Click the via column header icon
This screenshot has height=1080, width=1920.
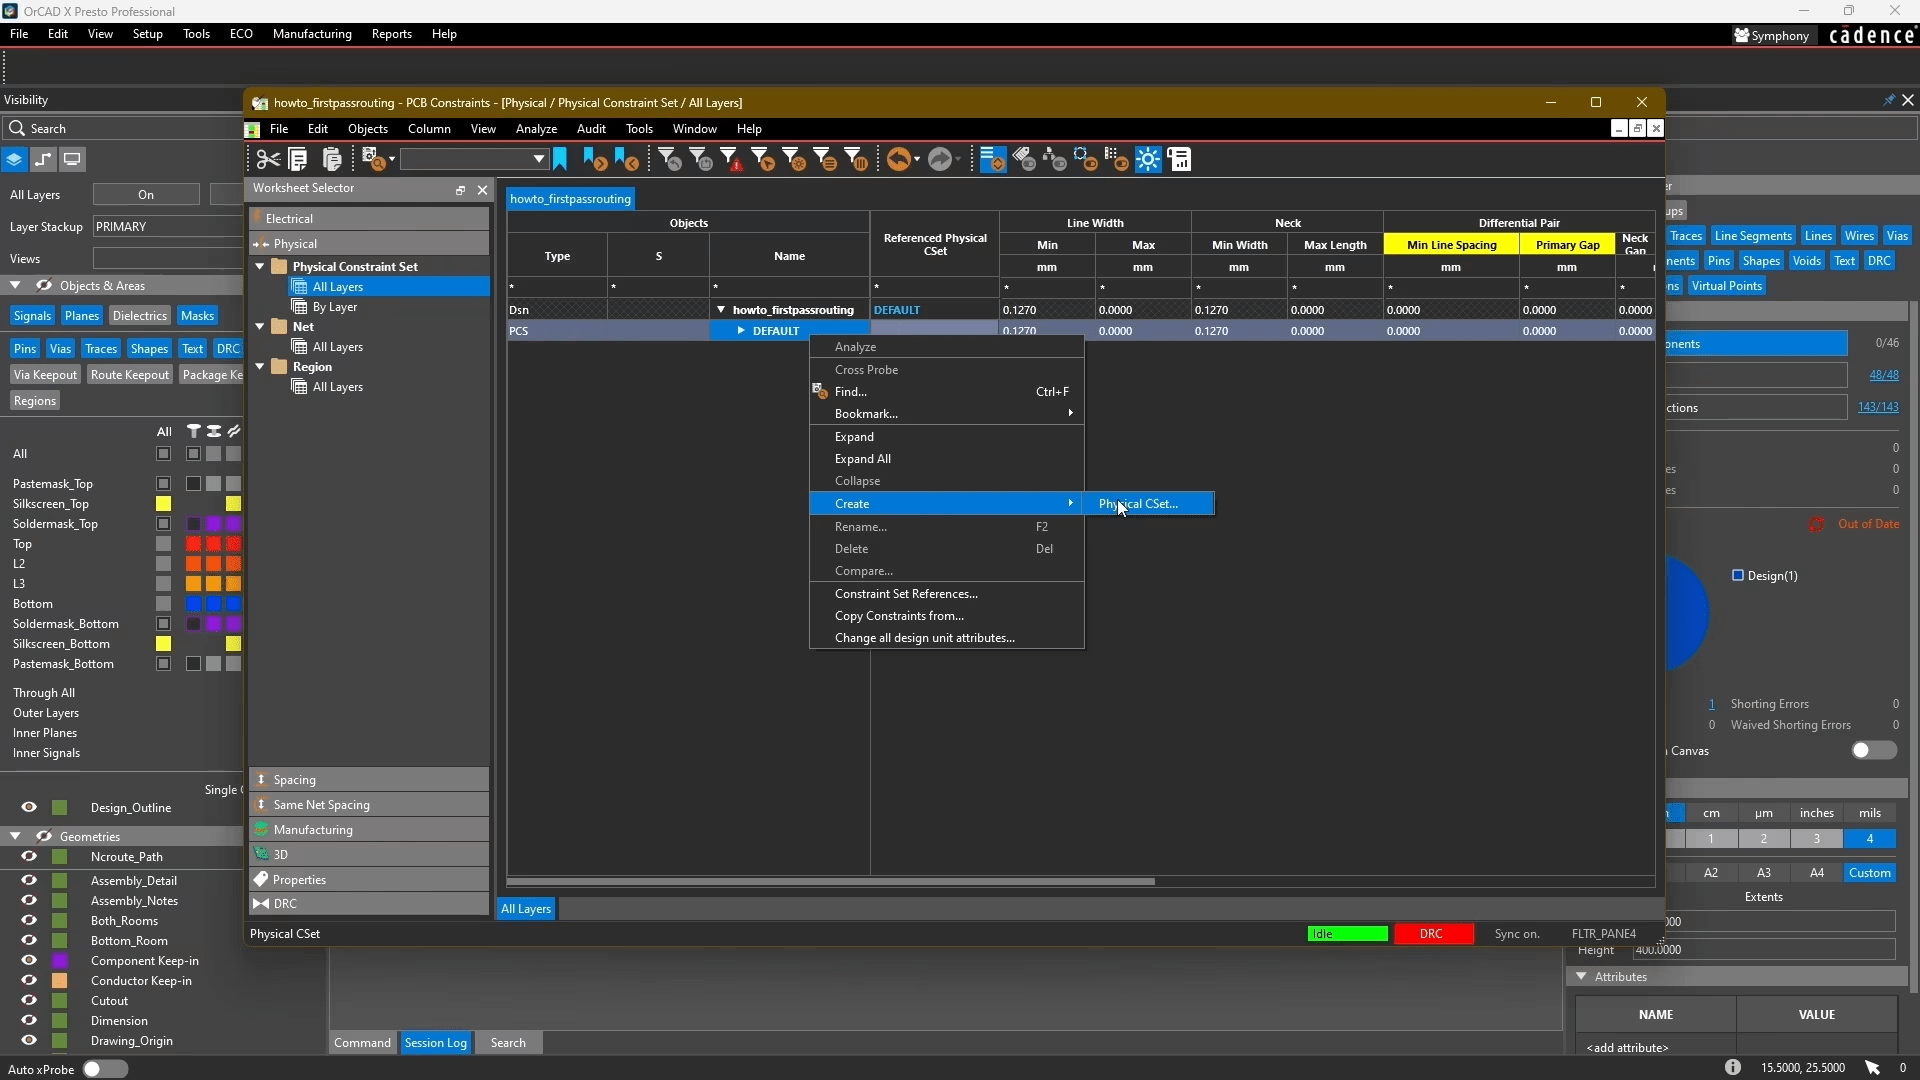pyautogui.click(x=214, y=431)
